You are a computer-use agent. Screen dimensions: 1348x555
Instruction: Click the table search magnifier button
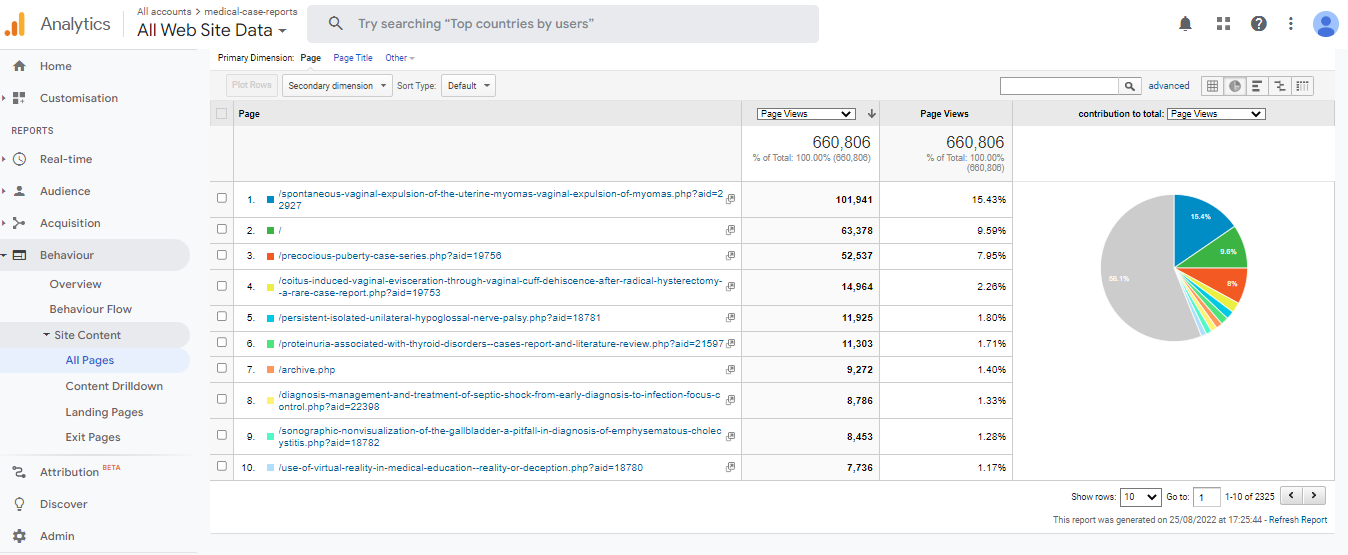tap(1130, 87)
